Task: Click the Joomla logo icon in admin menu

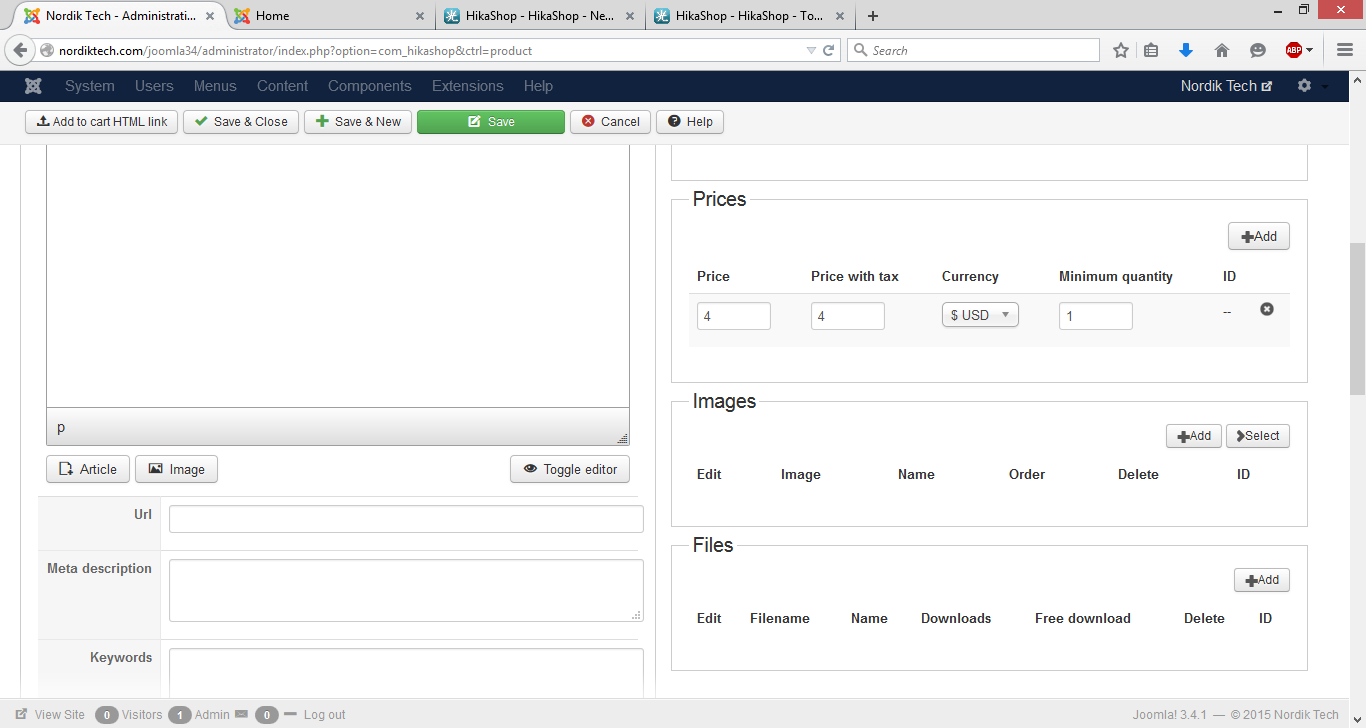Action: (x=33, y=86)
